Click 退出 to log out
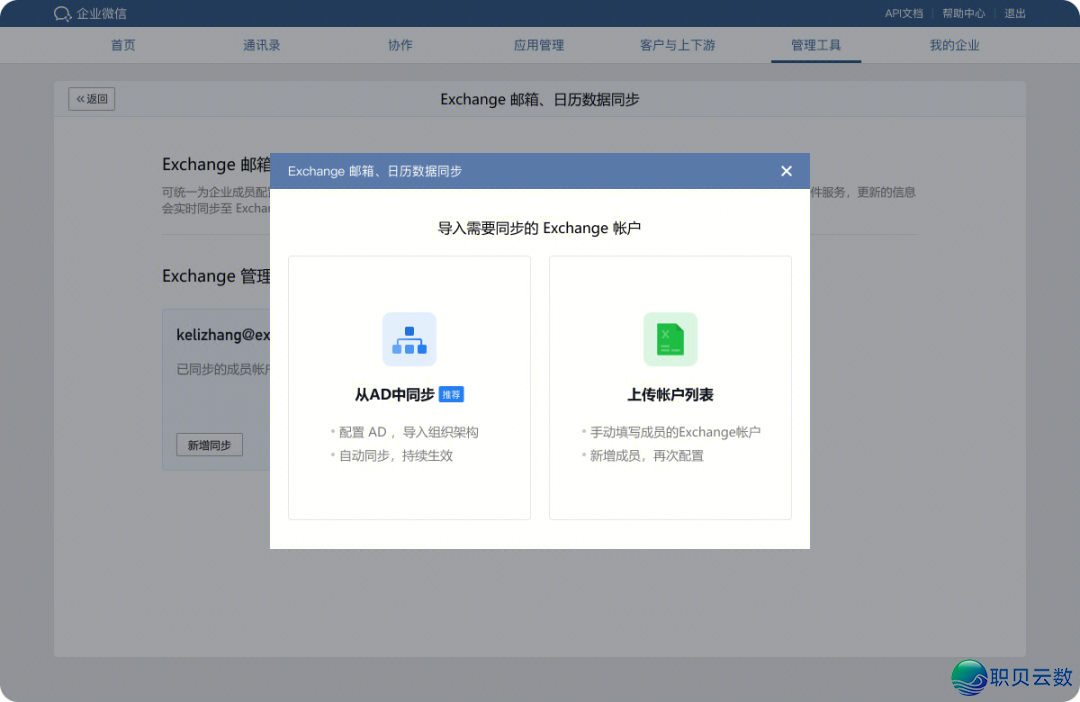Viewport: 1080px width, 702px height. tap(1015, 13)
